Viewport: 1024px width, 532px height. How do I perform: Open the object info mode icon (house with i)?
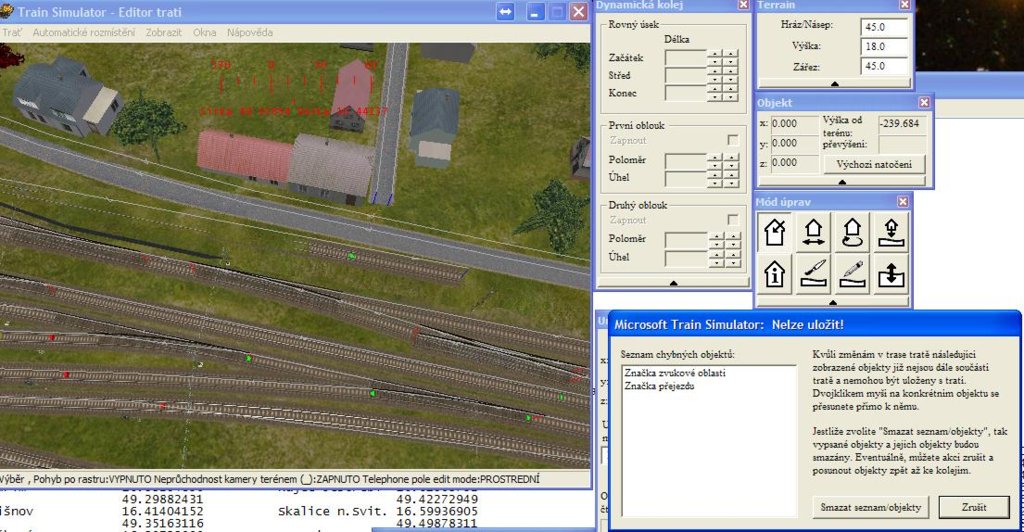pos(775,273)
